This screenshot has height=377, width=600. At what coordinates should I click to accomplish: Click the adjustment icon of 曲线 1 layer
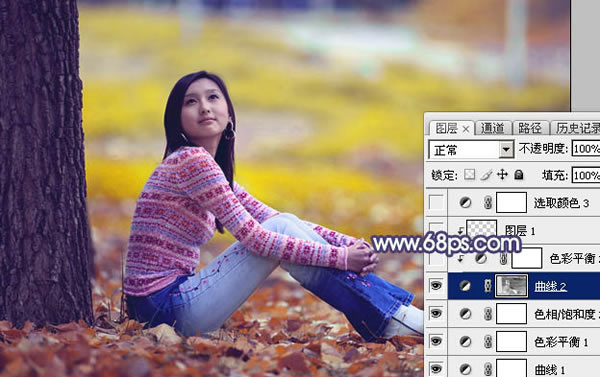point(465,369)
